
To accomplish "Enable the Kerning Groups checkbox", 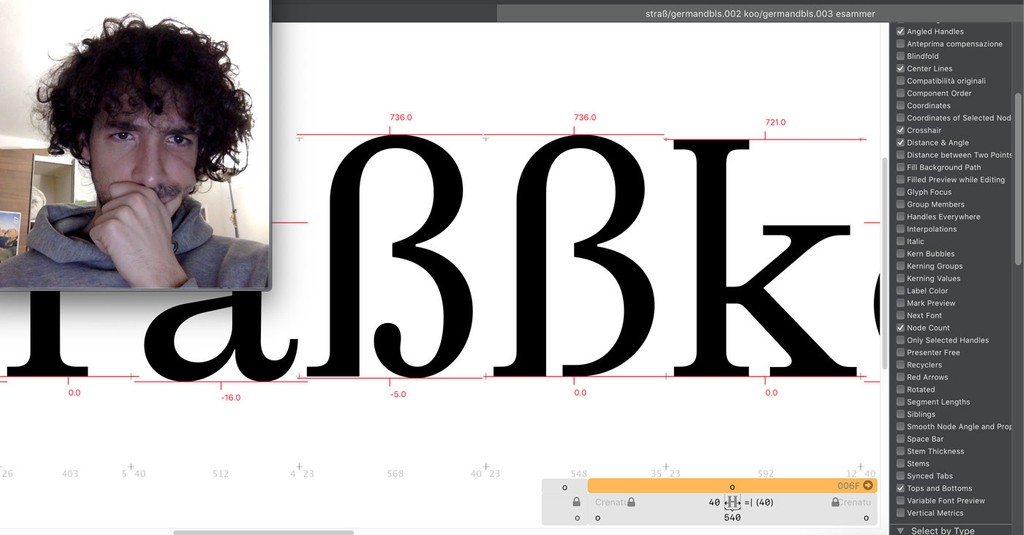I will (x=901, y=266).
